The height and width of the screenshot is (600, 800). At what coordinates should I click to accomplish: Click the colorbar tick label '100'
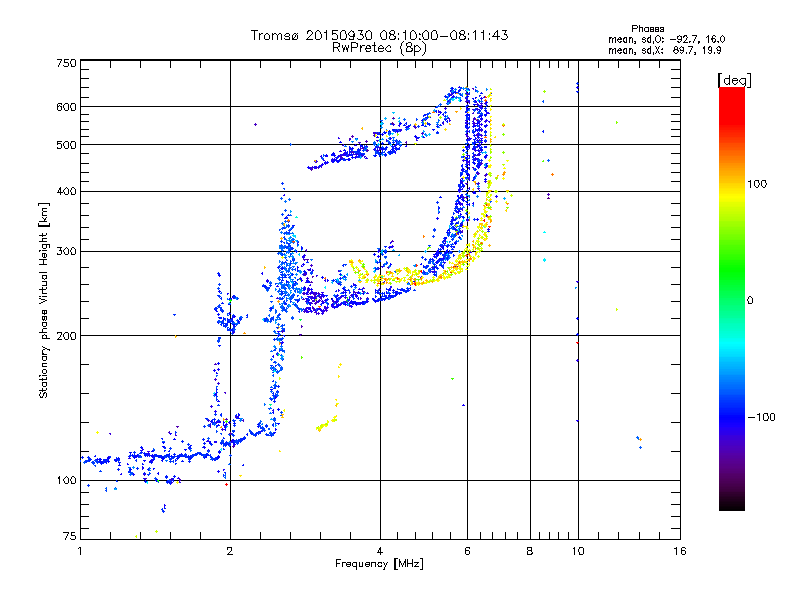(x=757, y=184)
